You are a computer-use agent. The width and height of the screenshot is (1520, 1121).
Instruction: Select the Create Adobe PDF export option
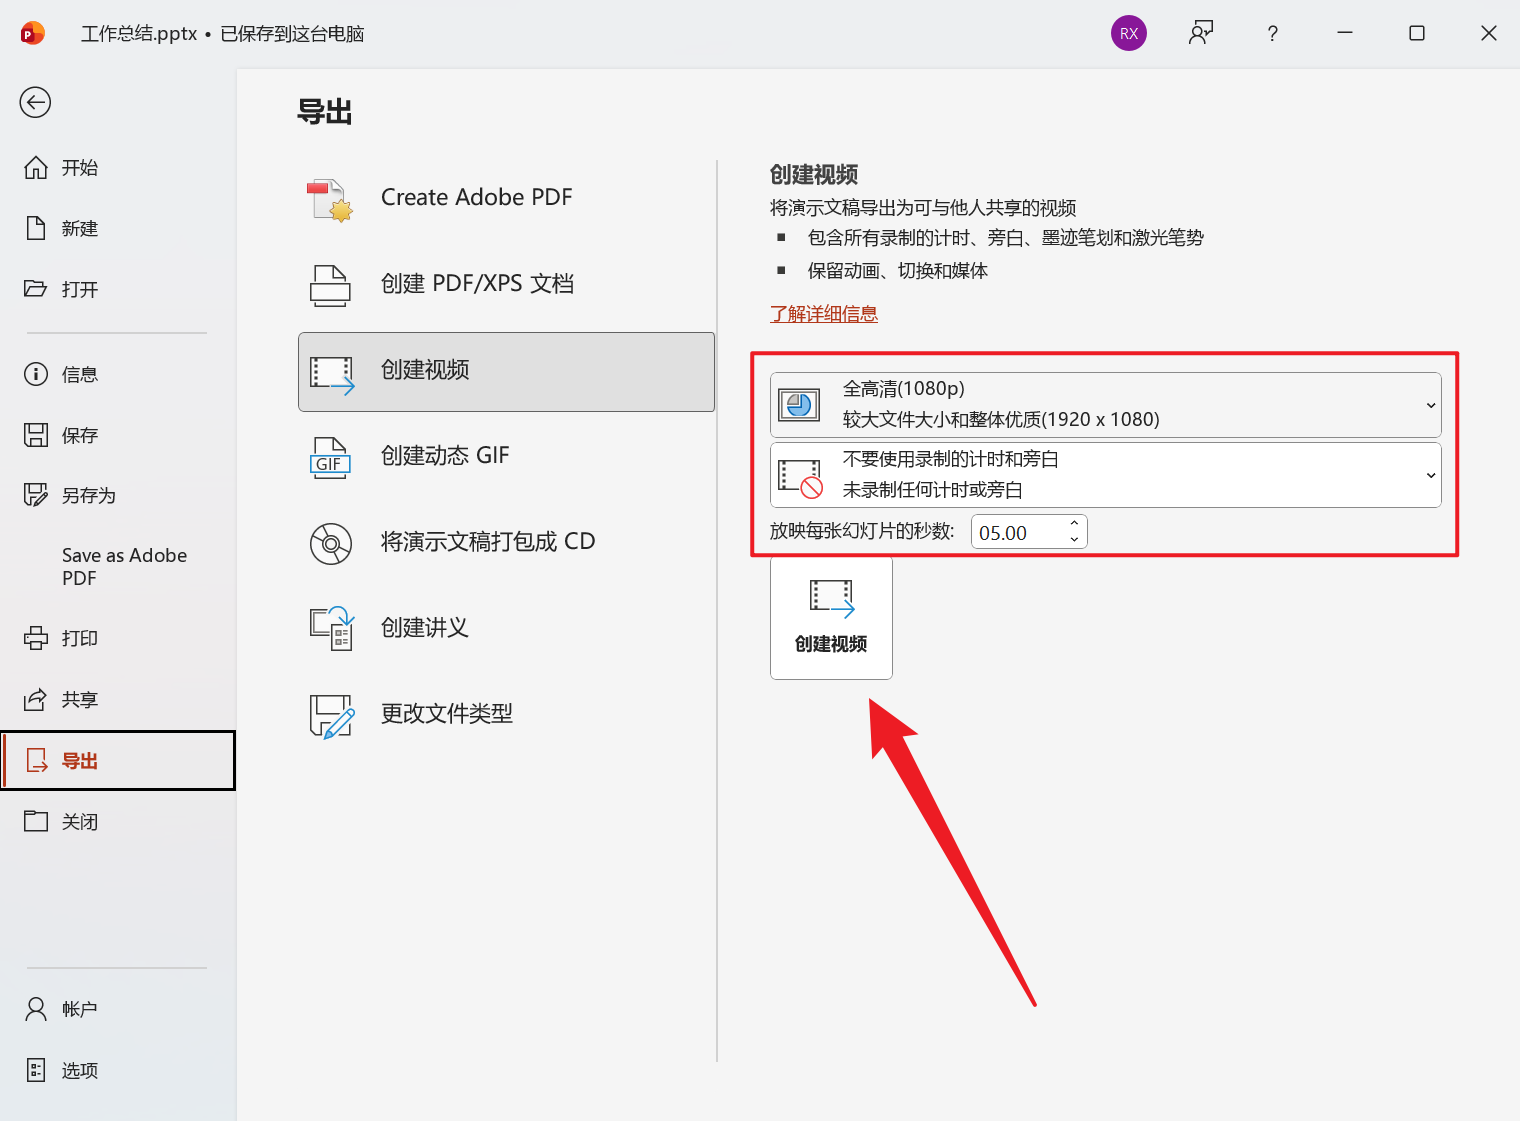[x=477, y=197]
